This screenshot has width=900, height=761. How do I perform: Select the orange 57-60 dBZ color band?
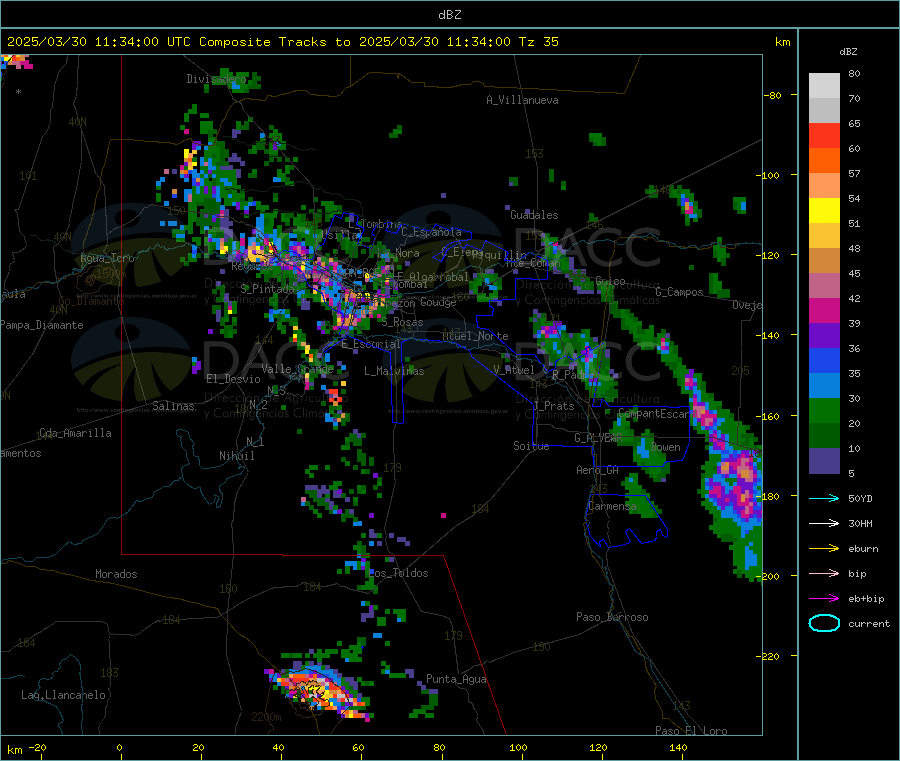(x=824, y=161)
